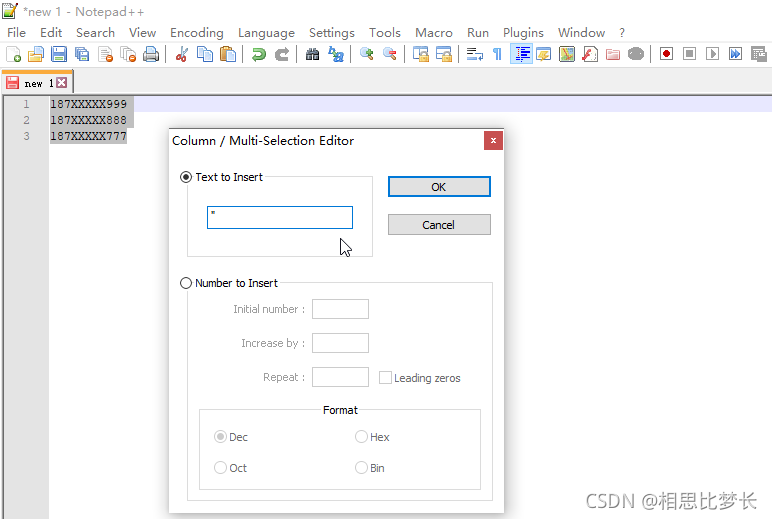Click the Save All toolbar icon
Screen dimensions: 772x519
[x=82, y=54]
